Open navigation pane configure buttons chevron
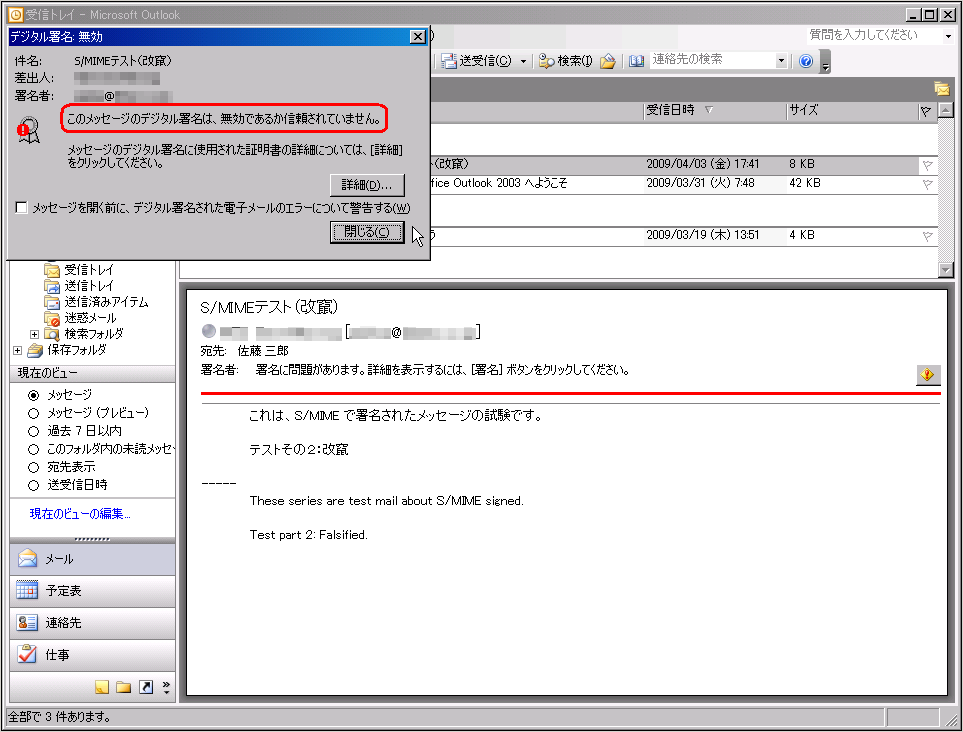963x732 pixels. tap(166, 687)
